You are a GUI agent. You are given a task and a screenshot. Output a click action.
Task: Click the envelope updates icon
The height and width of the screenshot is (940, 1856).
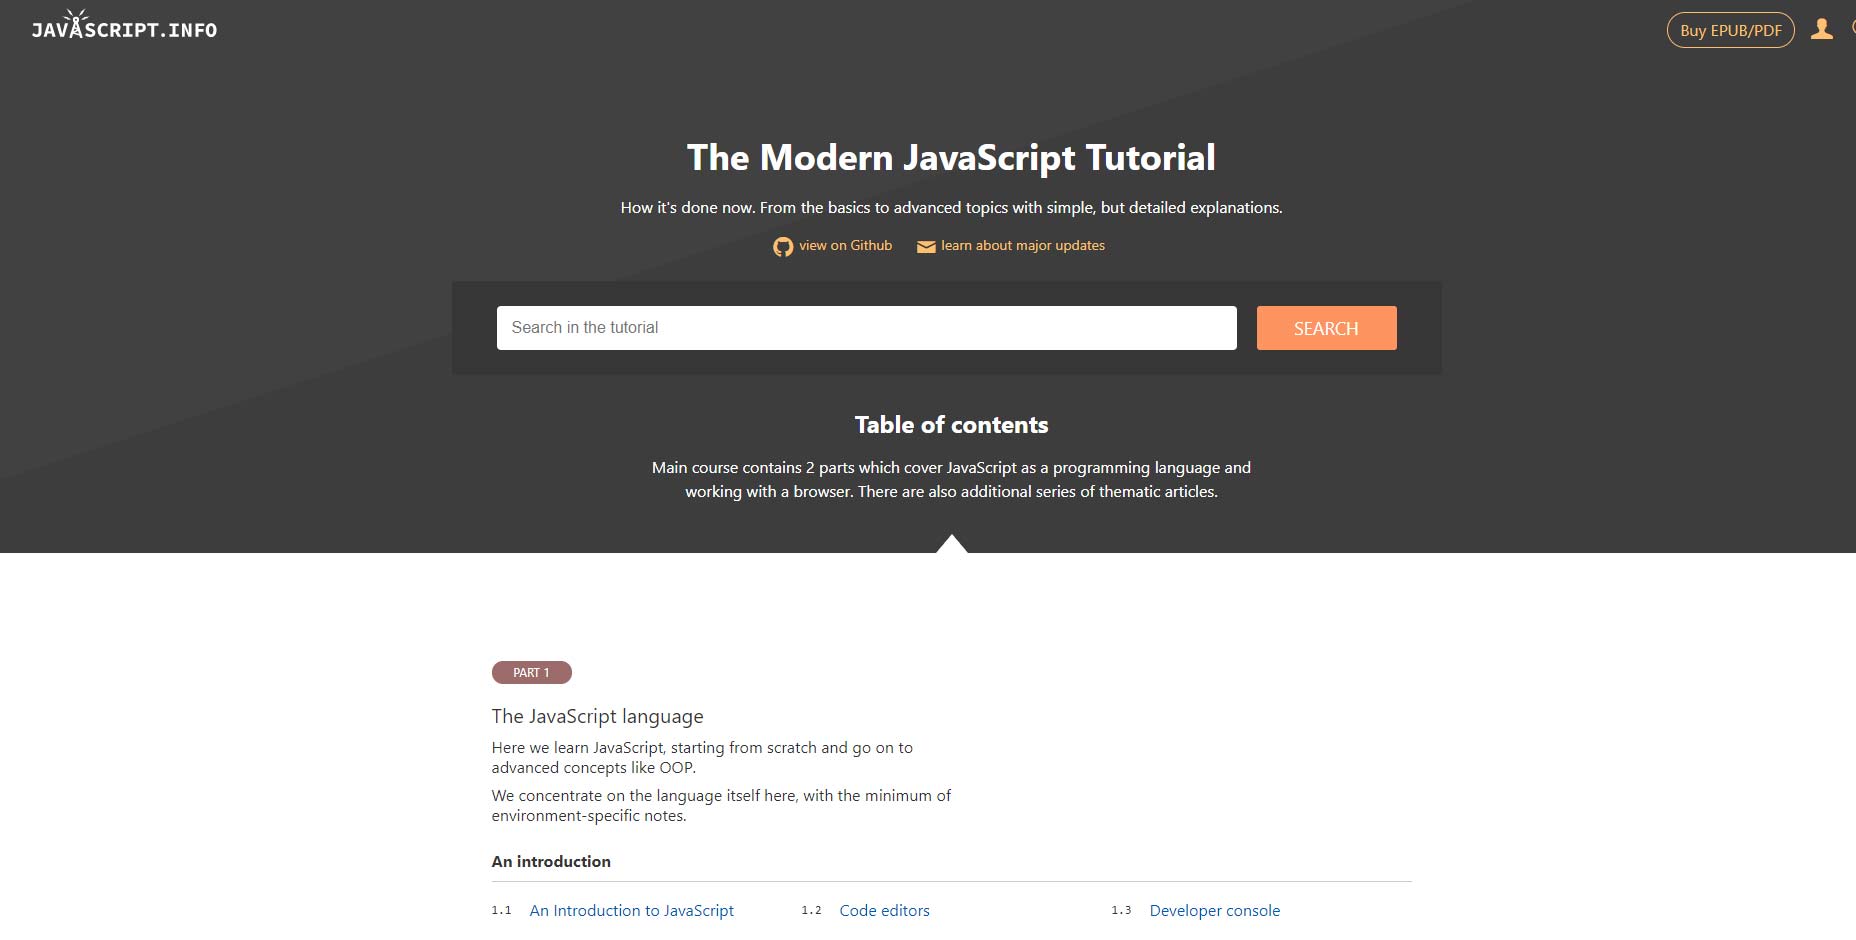pos(926,246)
